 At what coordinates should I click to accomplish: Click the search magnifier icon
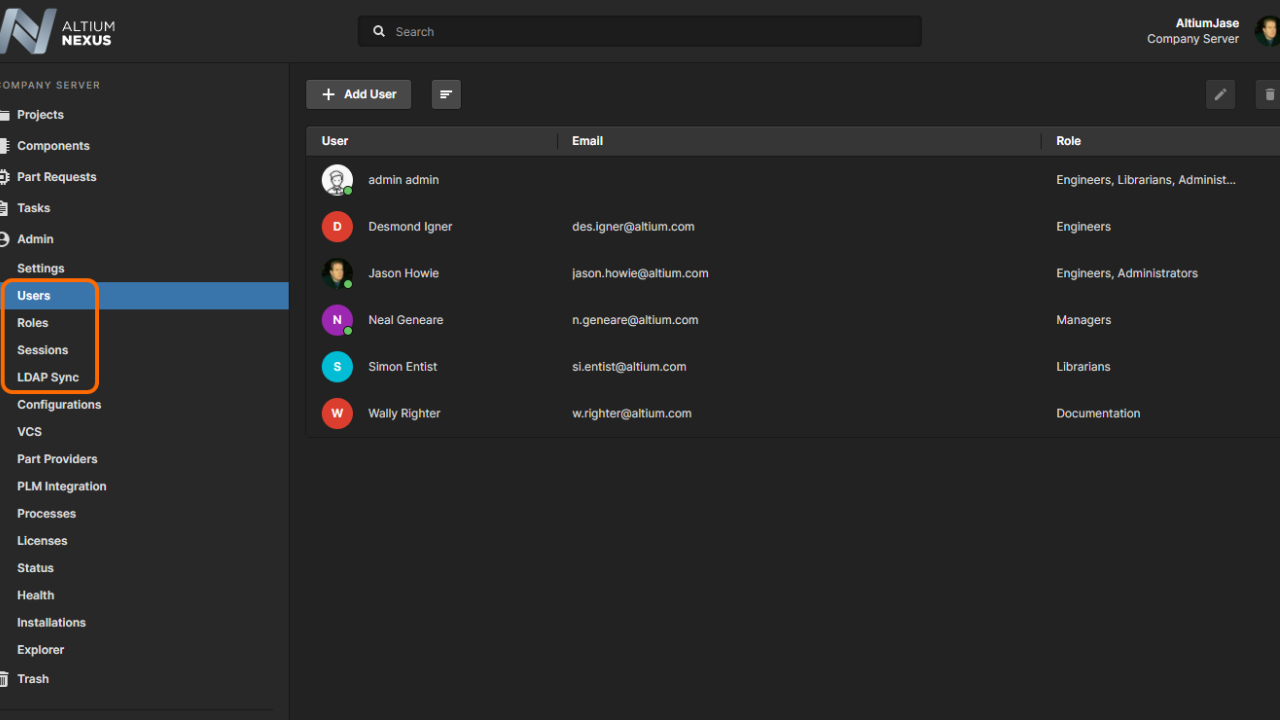click(x=379, y=31)
